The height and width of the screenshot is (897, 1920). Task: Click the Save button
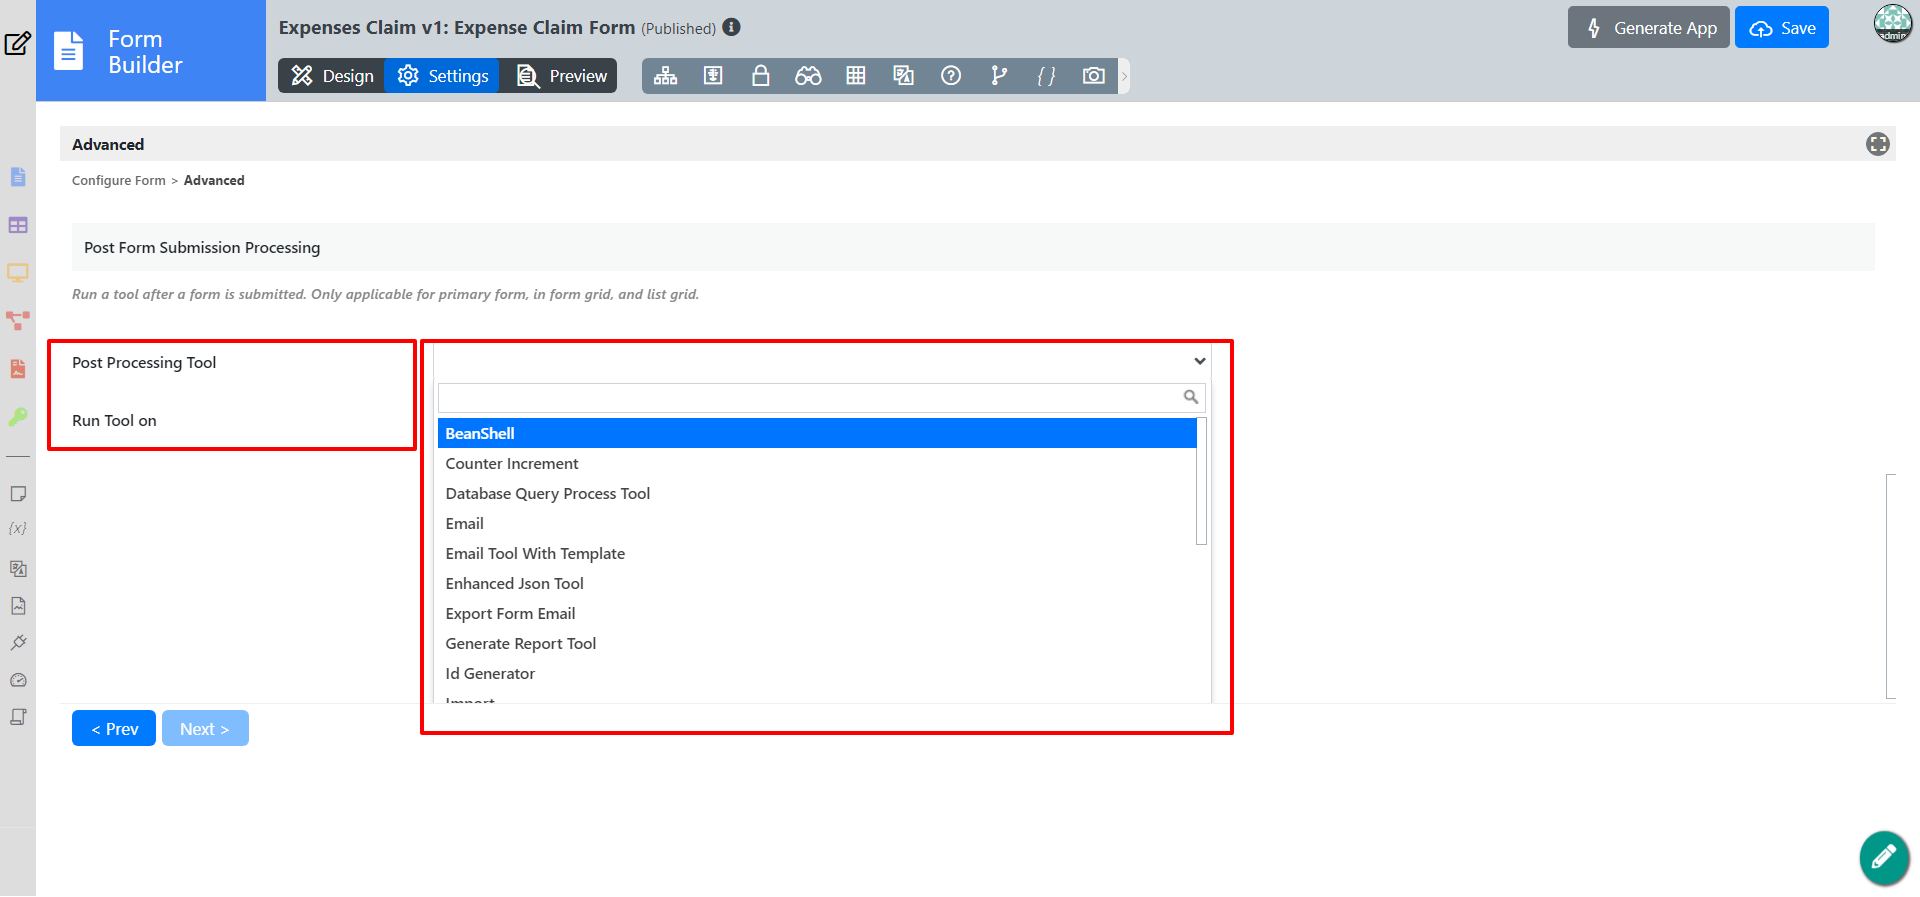tap(1781, 28)
